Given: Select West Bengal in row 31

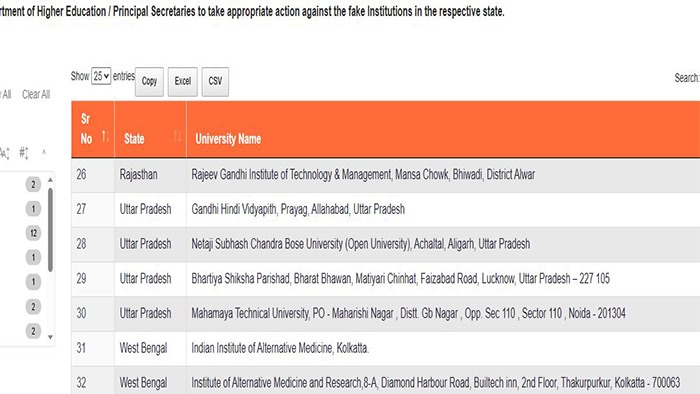Looking at the screenshot, I should pos(143,348).
